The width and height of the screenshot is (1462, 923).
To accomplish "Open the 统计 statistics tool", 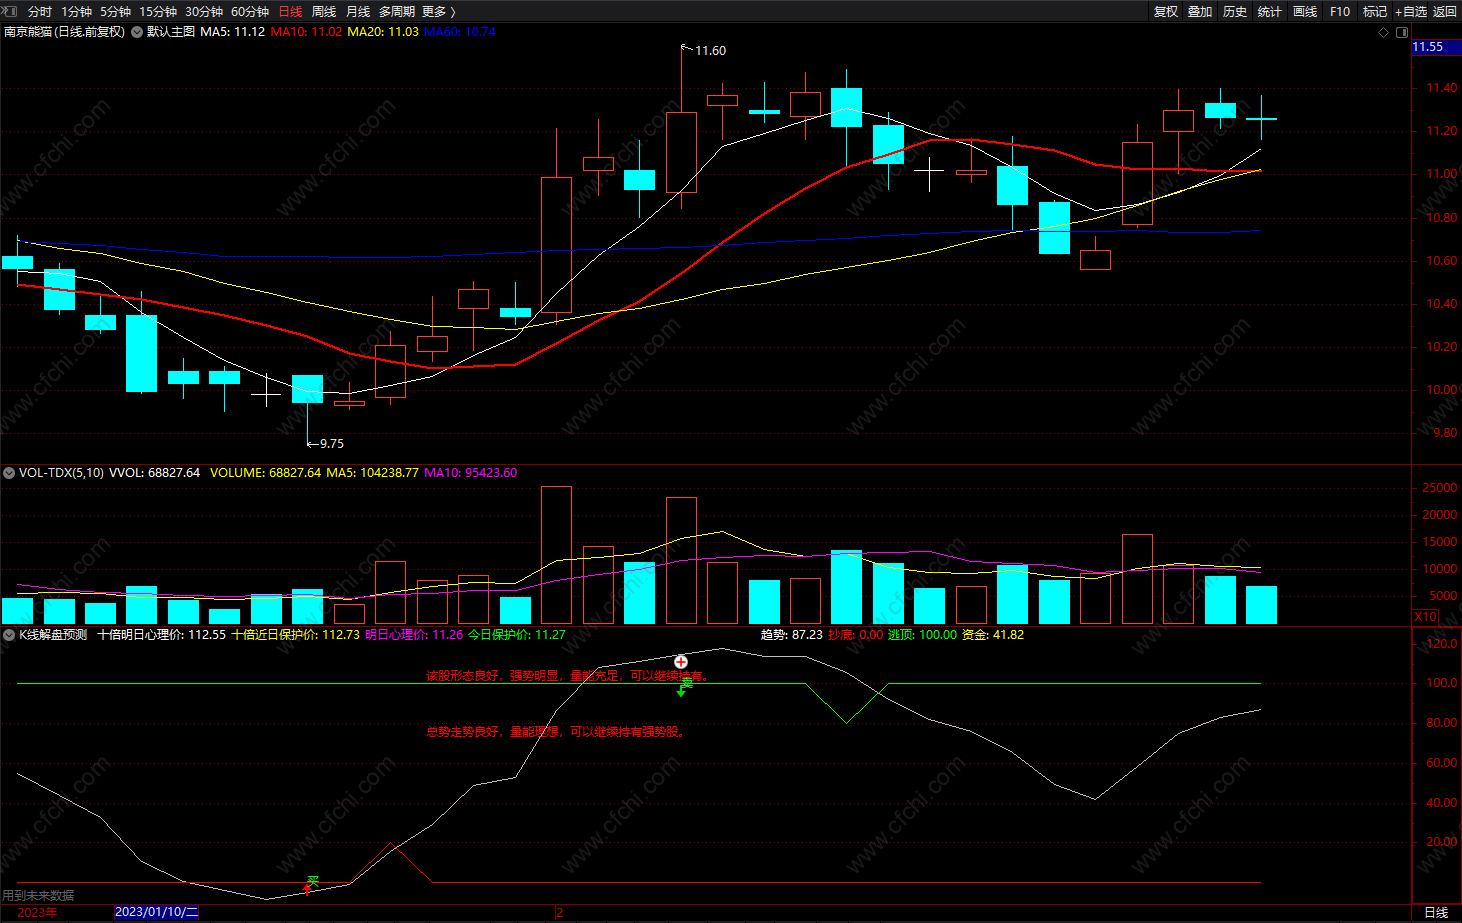I will (1270, 11).
